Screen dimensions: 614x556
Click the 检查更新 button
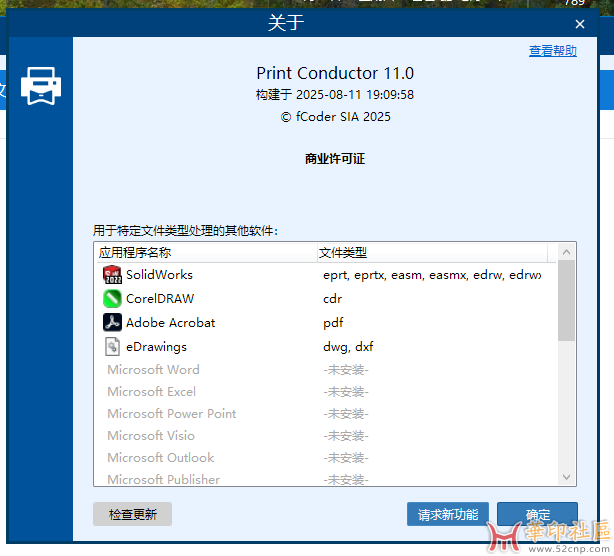tap(132, 514)
